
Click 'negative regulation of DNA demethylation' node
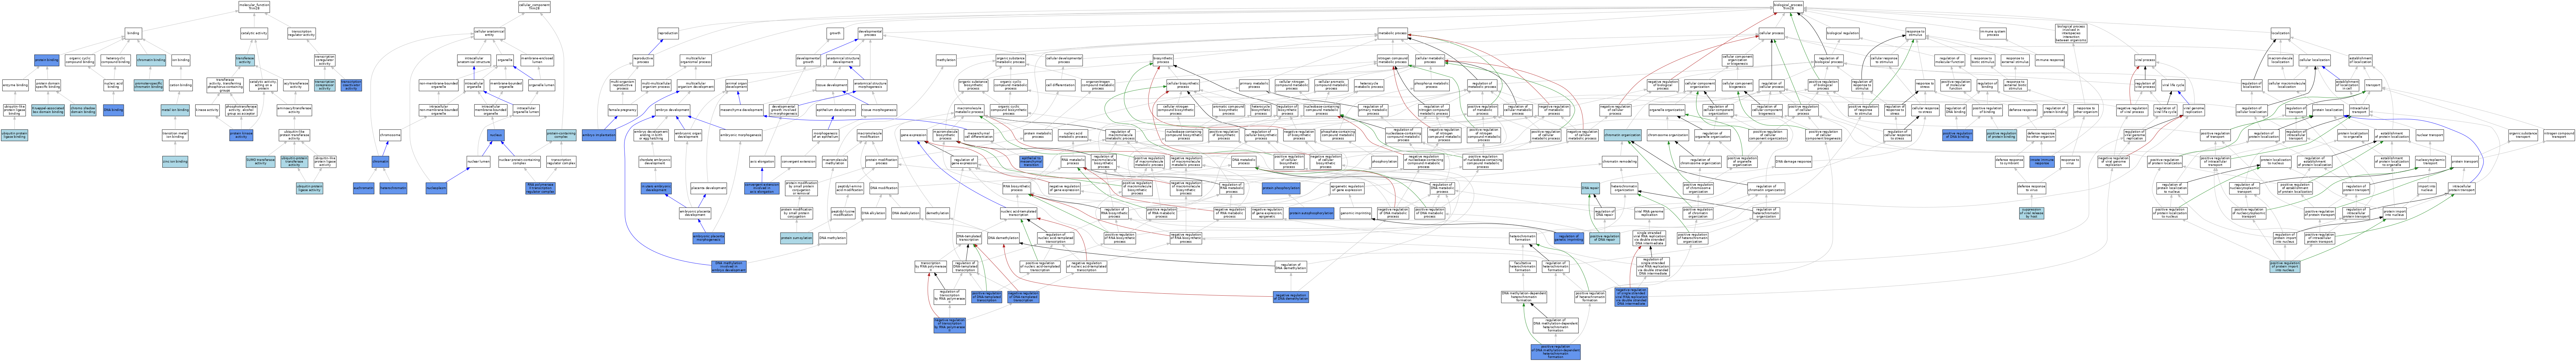point(1291,297)
